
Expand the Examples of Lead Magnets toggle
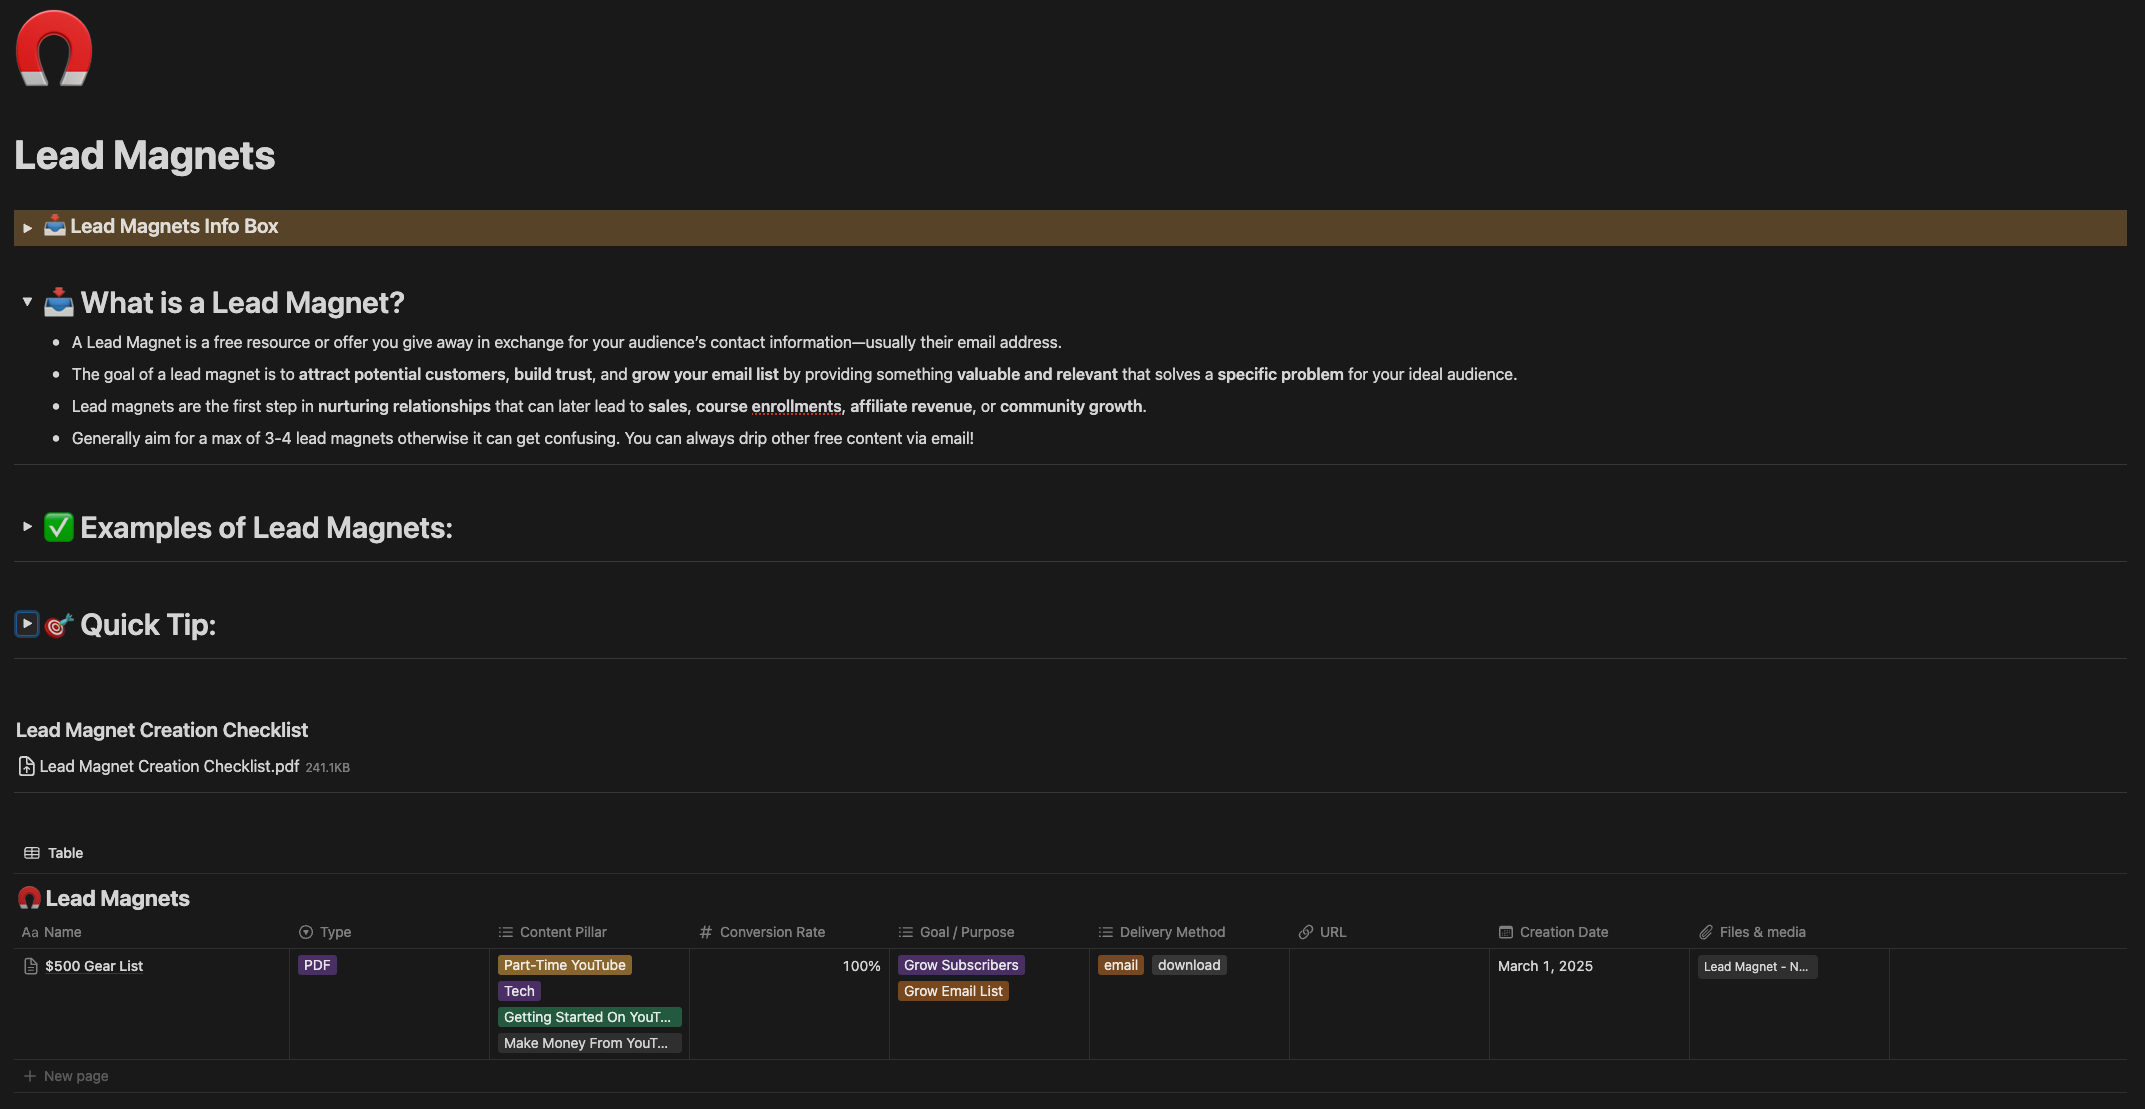pyautogui.click(x=28, y=527)
